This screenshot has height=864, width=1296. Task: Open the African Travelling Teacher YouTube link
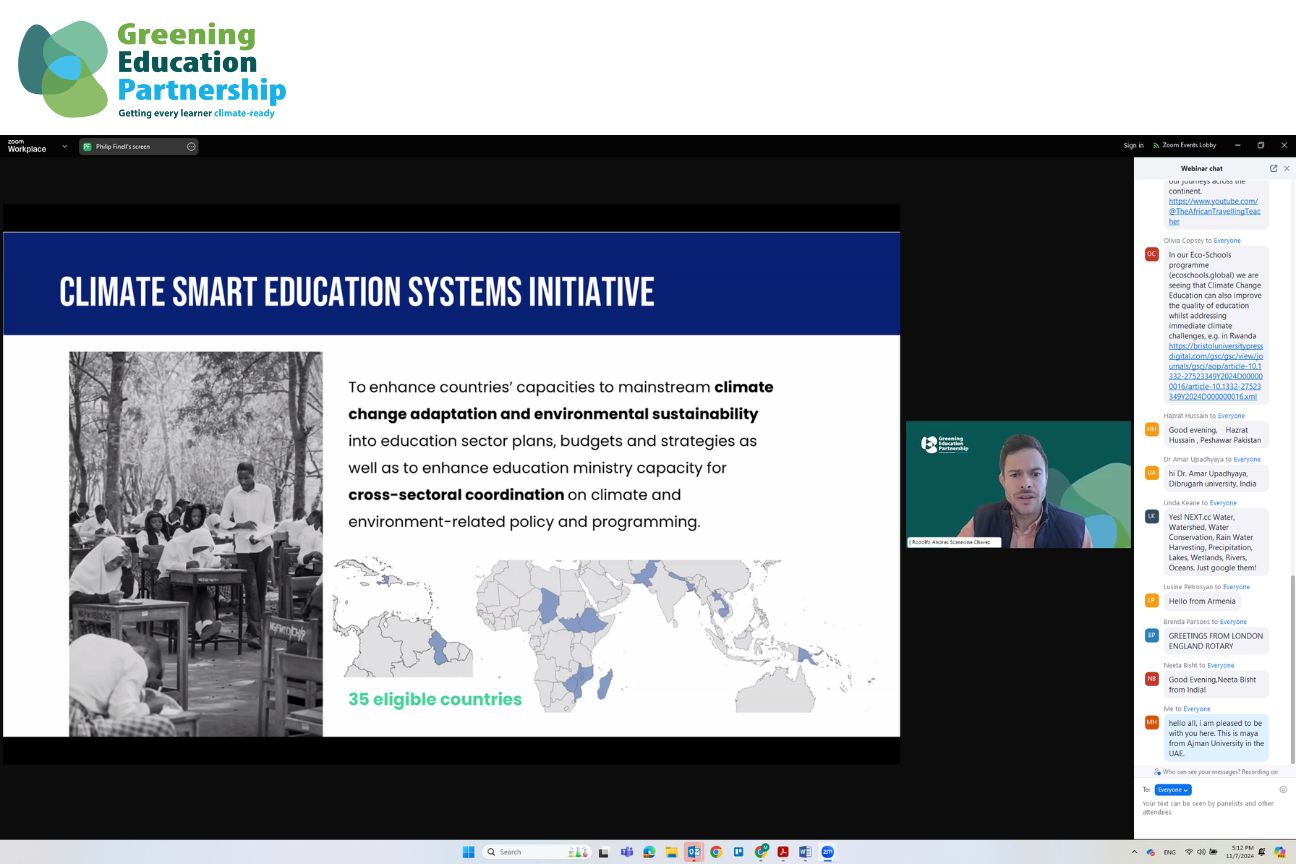coord(1213,211)
